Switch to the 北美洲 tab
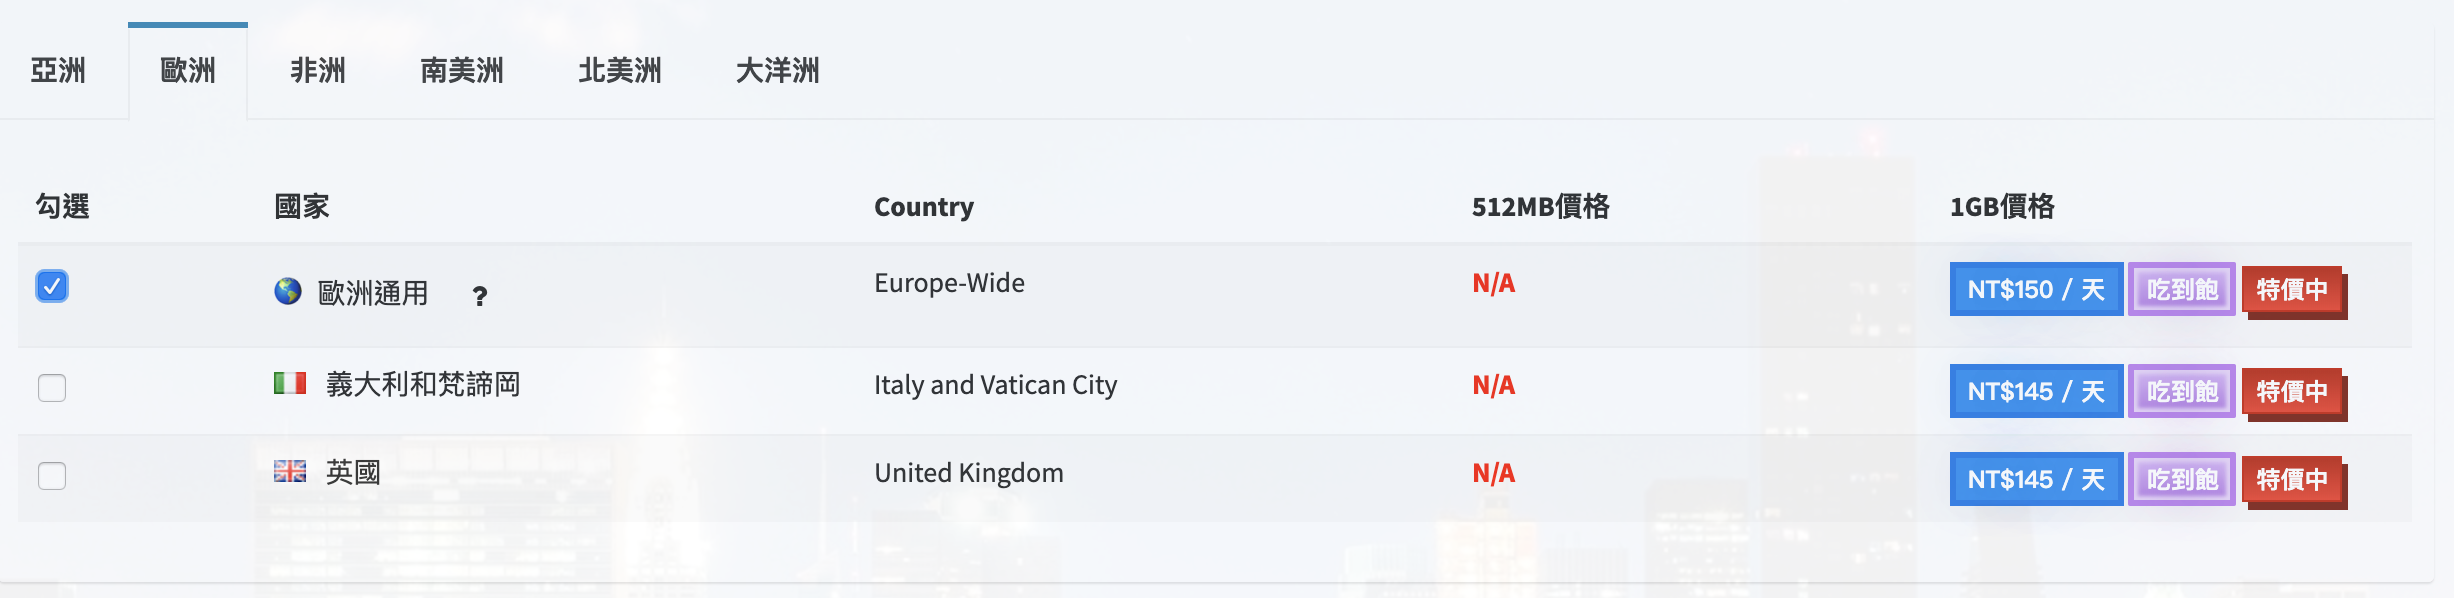Screen dimensions: 2454x598 (620, 70)
